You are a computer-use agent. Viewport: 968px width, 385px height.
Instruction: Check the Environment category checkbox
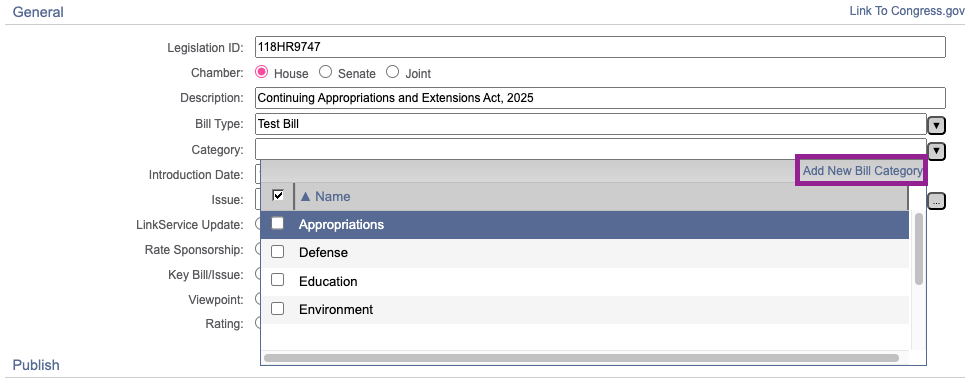pyautogui.click(x=278, y=308)
